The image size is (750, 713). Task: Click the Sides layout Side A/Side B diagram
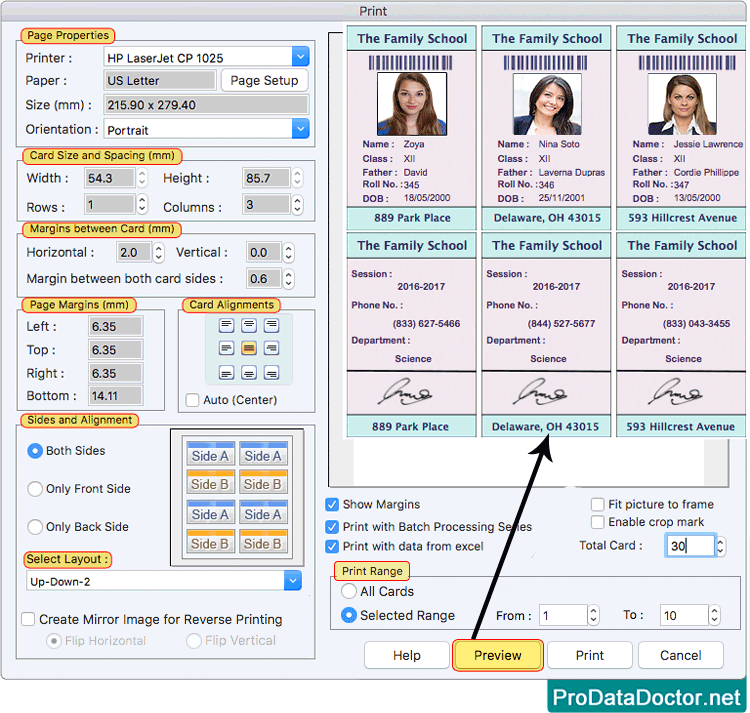click(x=237, y=497)
